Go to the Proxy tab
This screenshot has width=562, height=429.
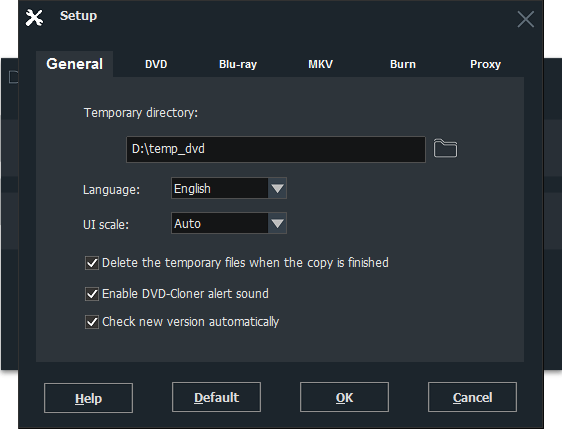[485, 64]
